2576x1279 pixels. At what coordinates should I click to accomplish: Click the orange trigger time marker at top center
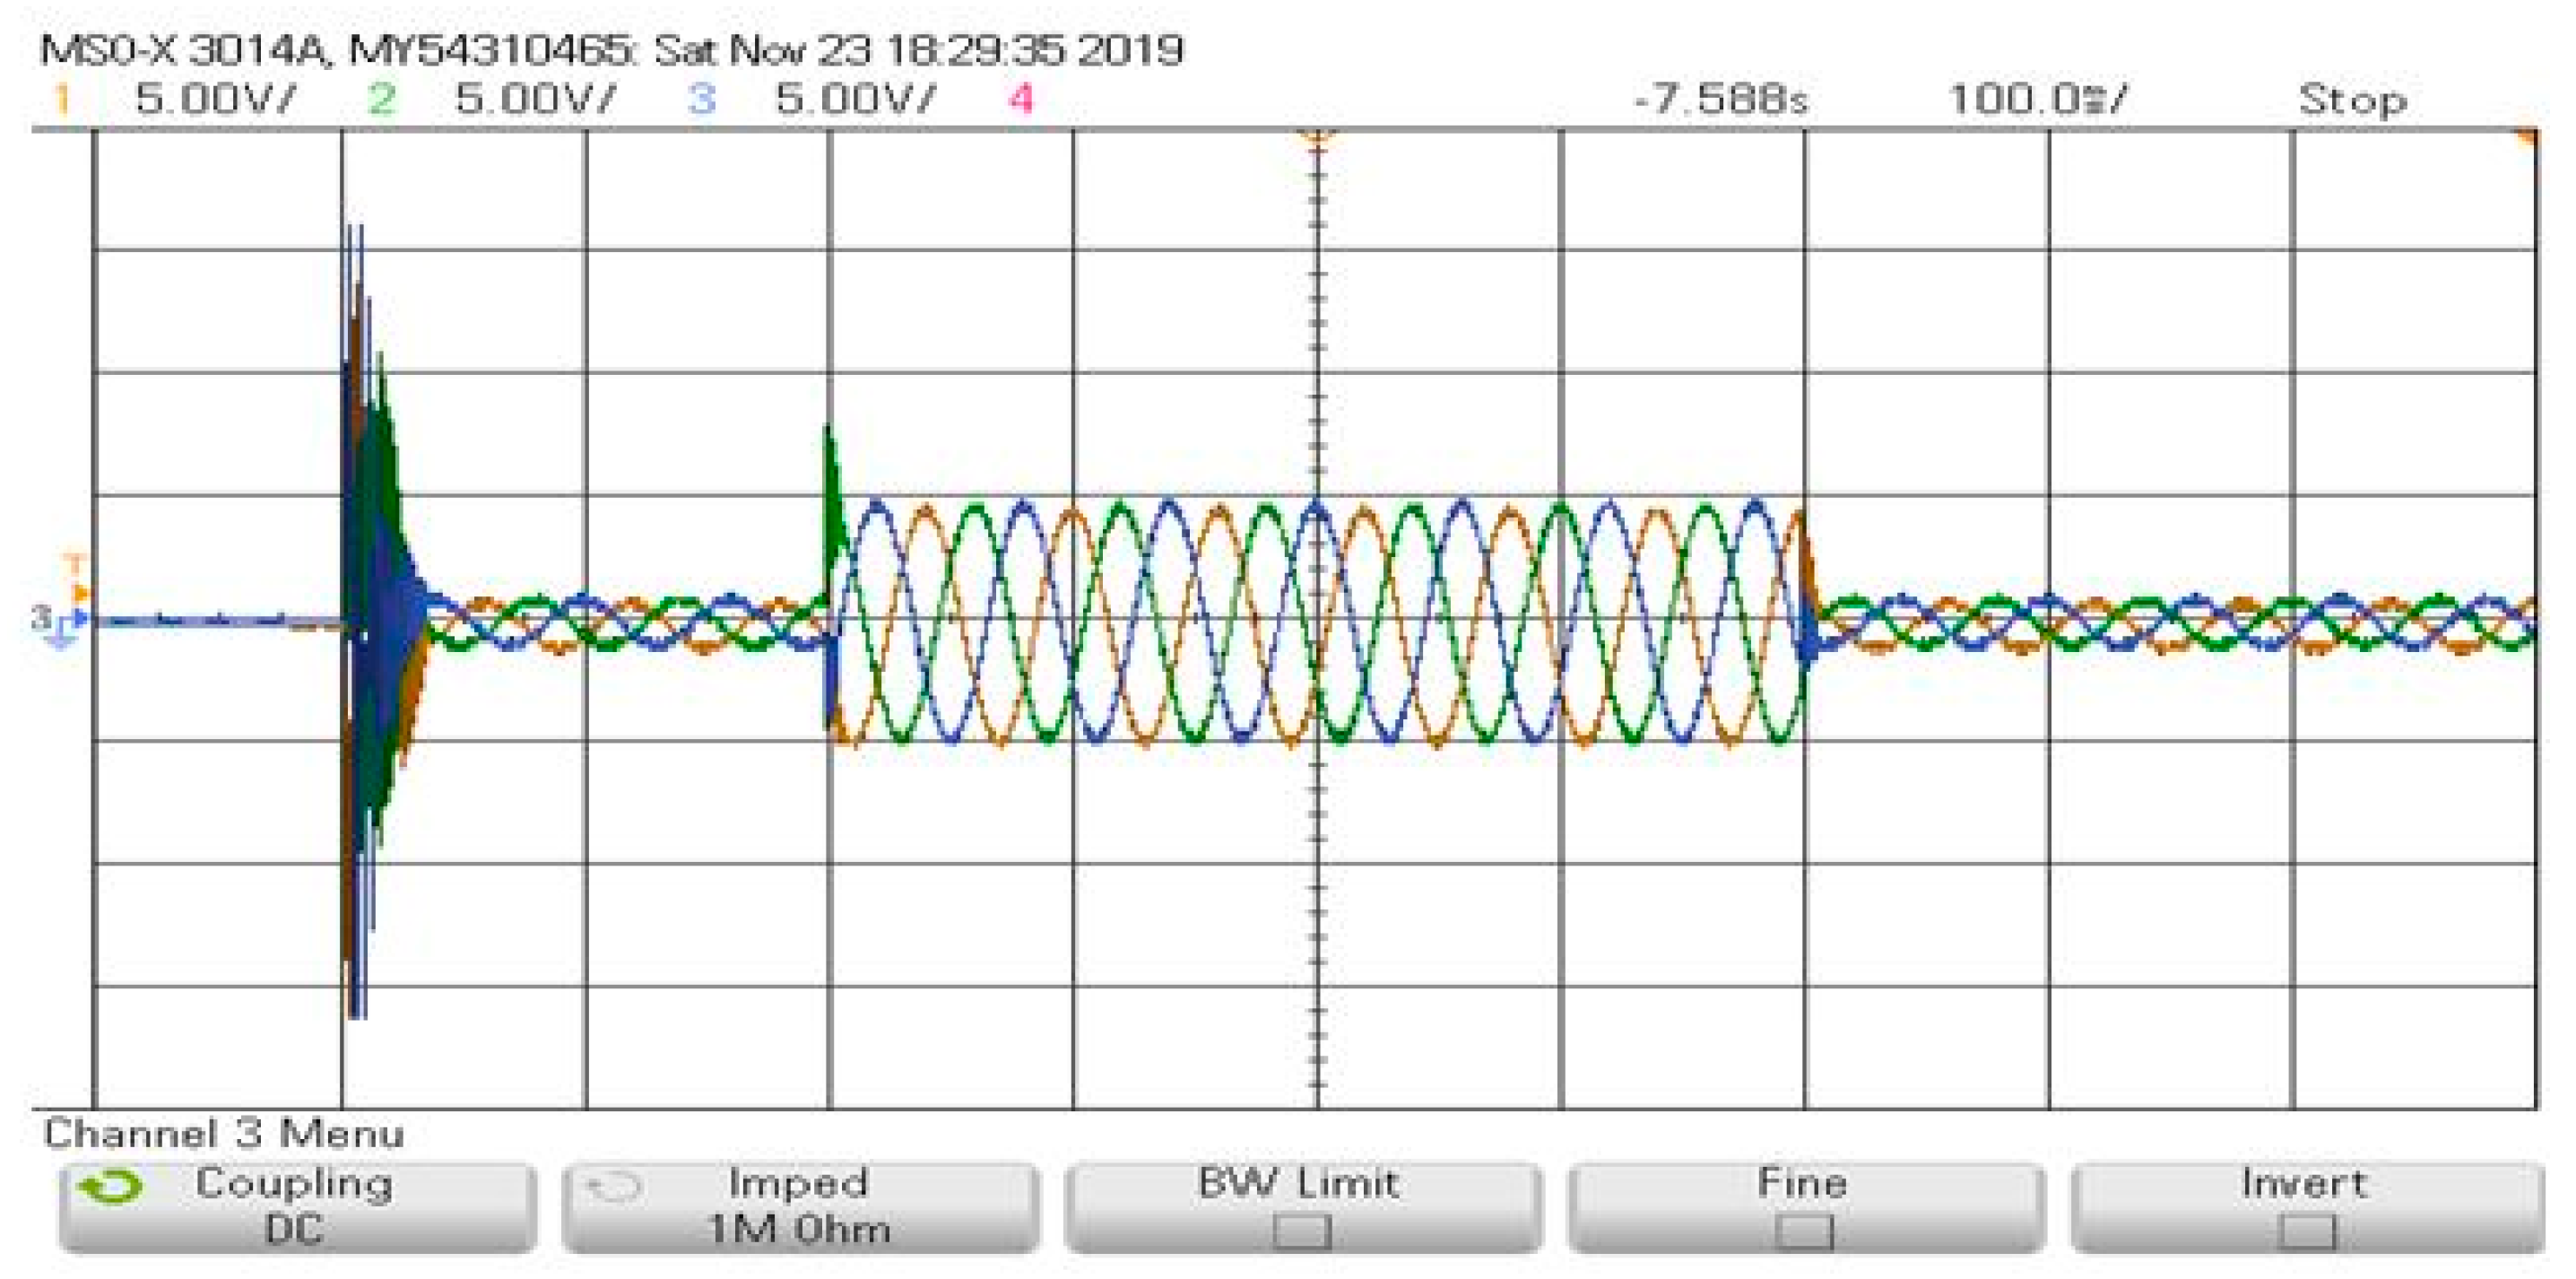click(1317, 137)
